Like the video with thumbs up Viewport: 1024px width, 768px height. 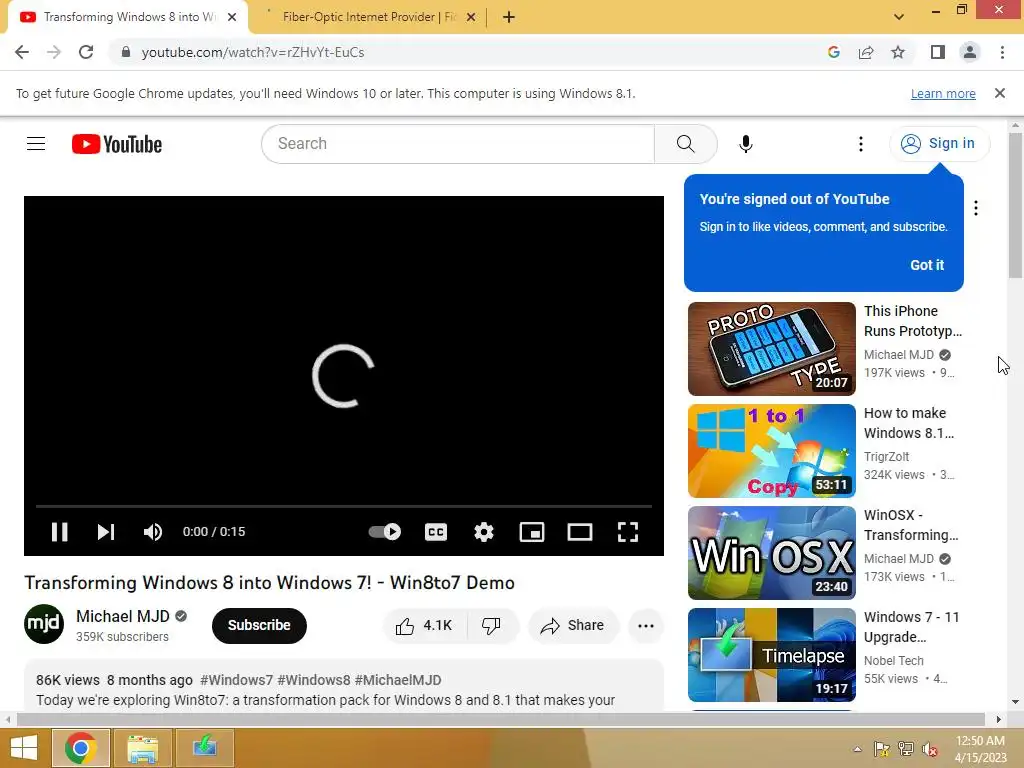(424, 626)
